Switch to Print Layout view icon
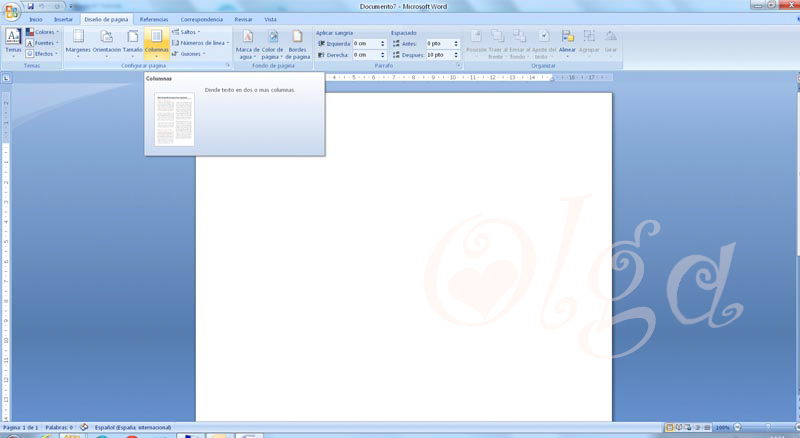Image resolution: width=800 pixels, height=438 pixels. tap(669, 427)
